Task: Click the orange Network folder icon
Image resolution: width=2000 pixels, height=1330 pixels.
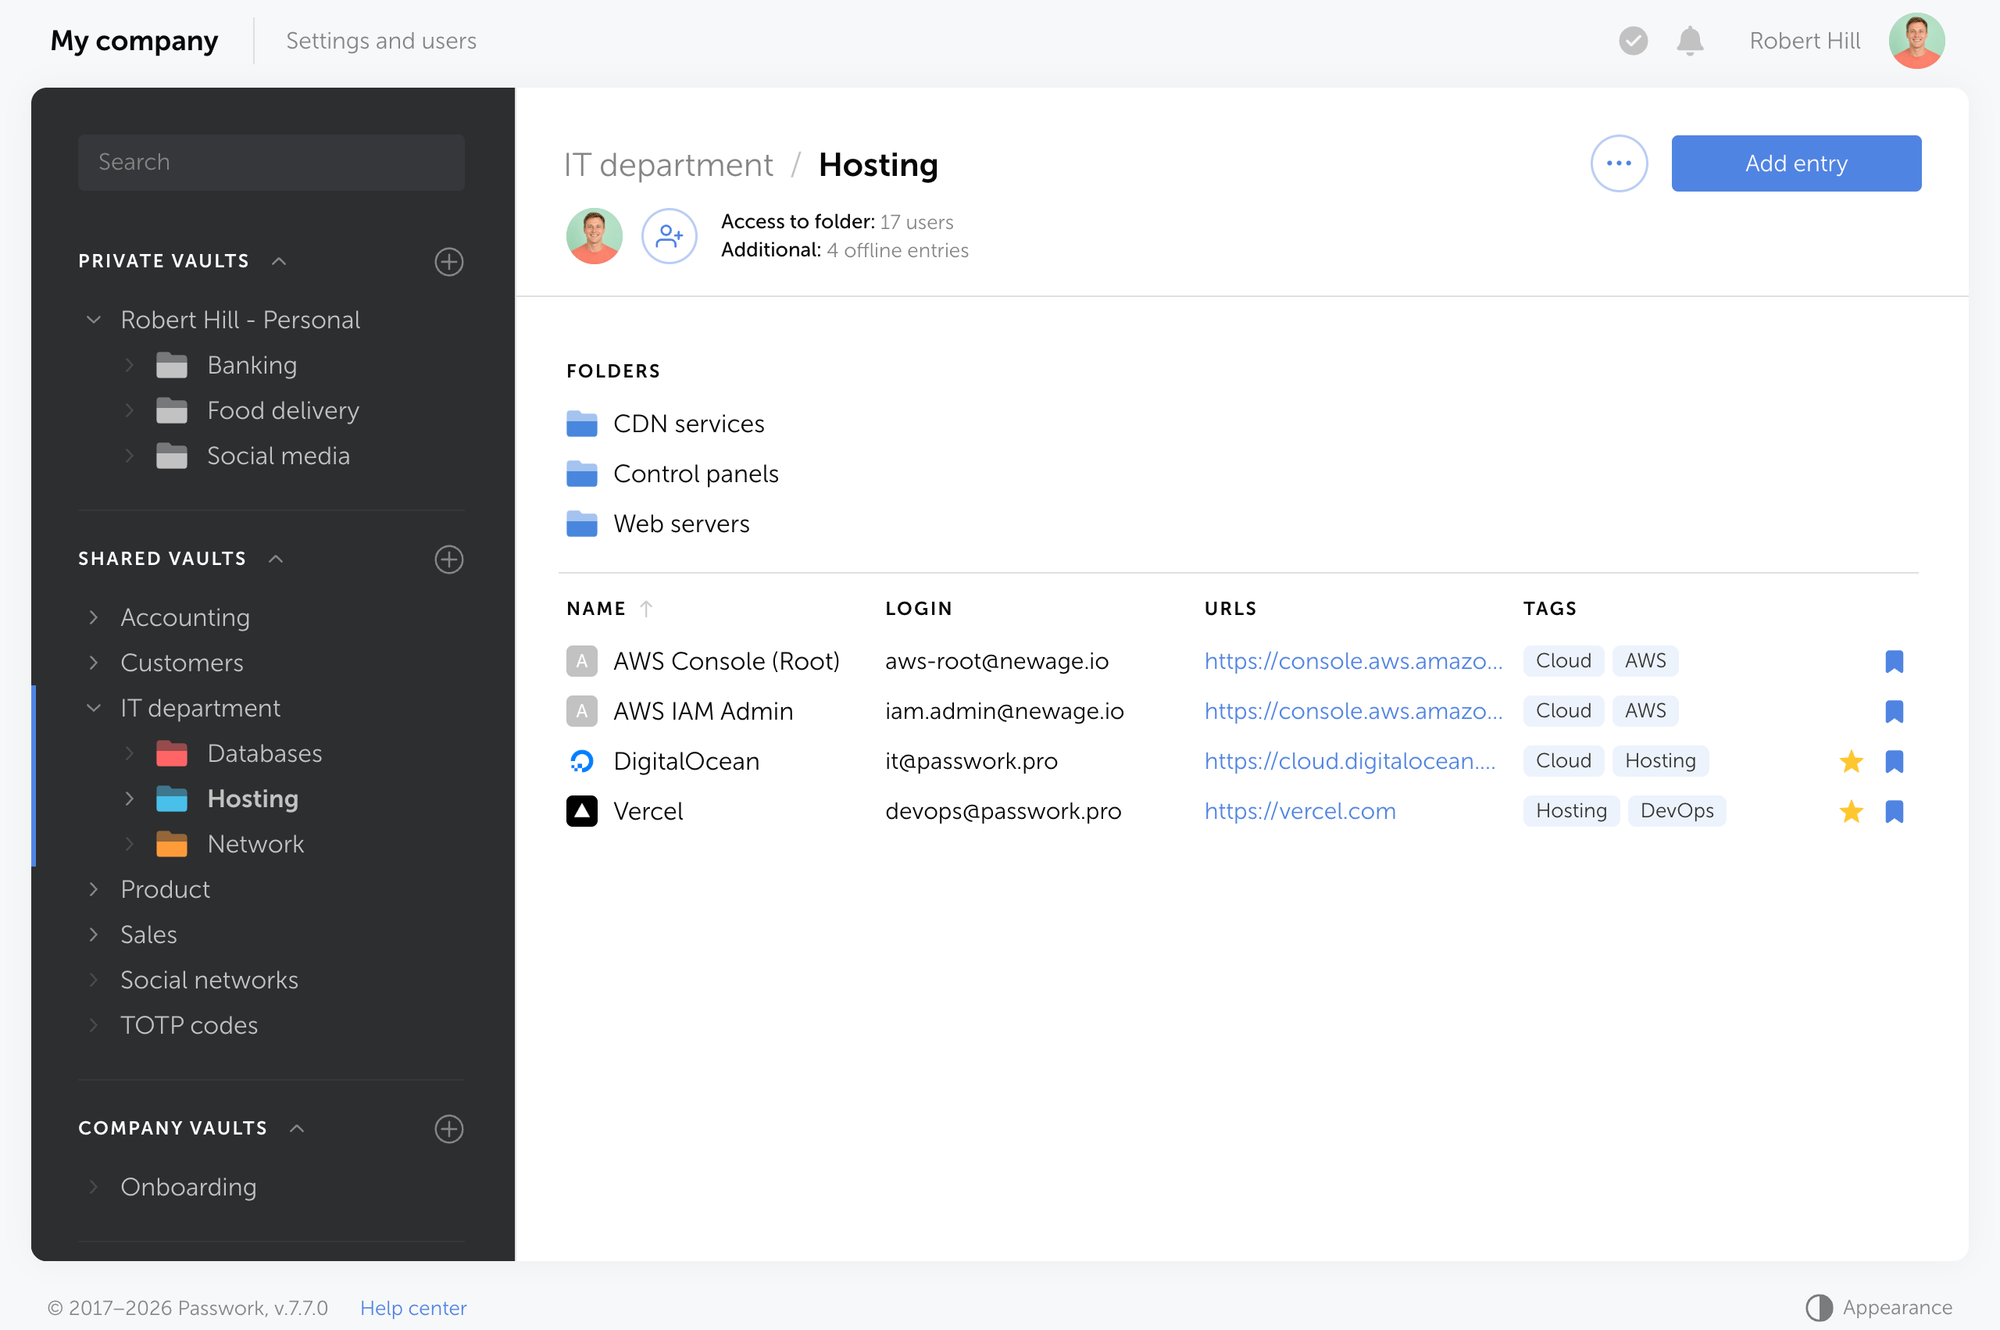Action: 172,845
